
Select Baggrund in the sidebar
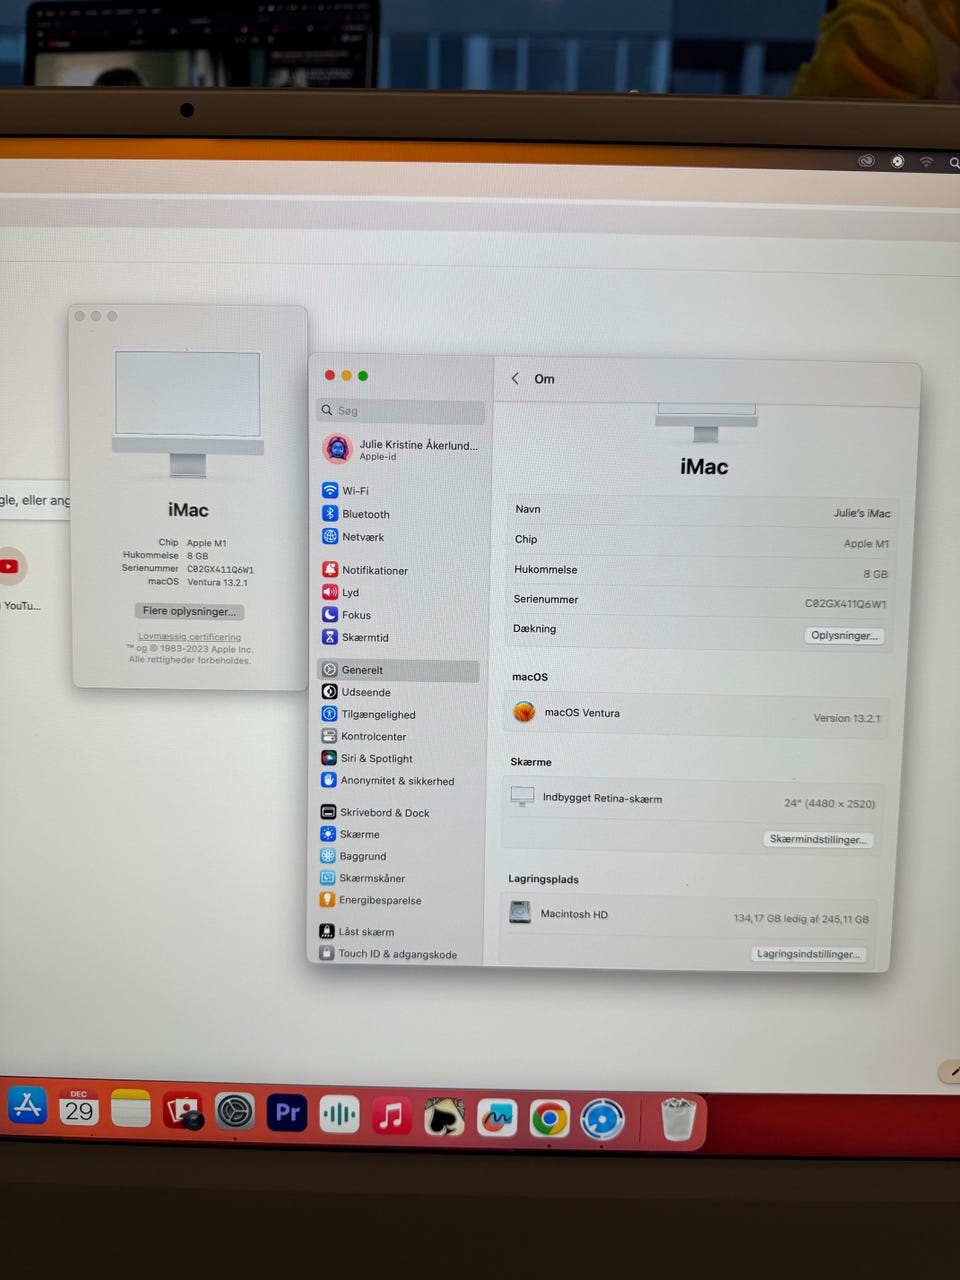353,856
